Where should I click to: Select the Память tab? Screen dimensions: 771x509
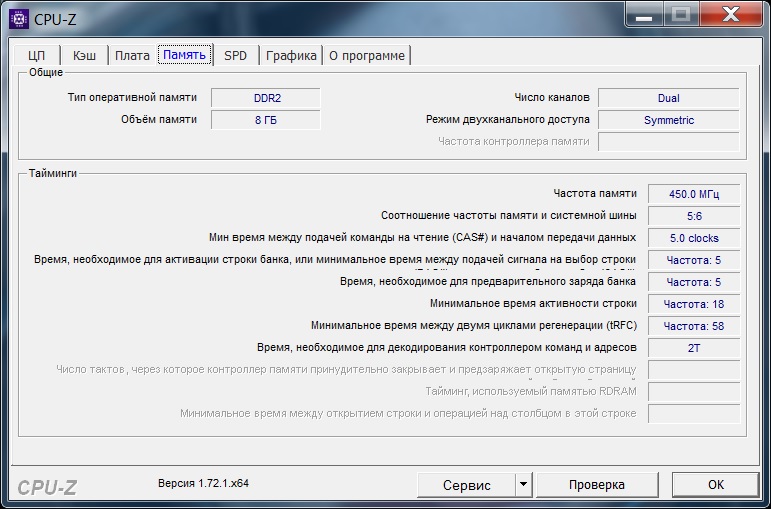tap(184, 55)
